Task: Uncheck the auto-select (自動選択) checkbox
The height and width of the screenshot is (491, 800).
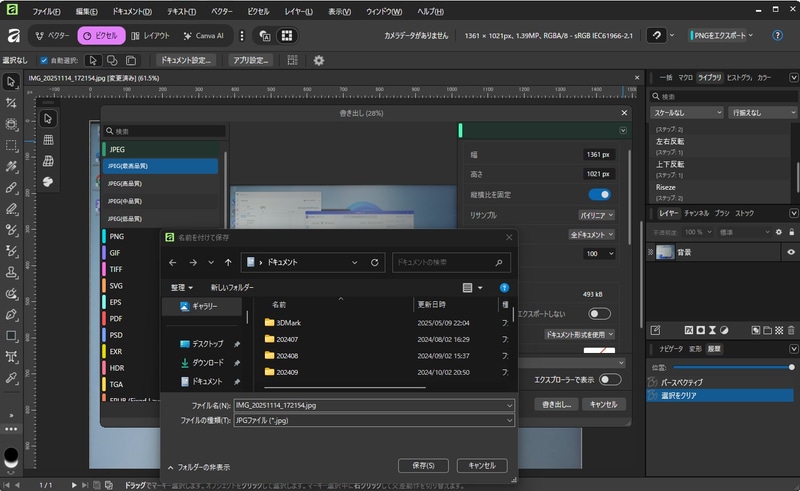Action: [44, 60]
